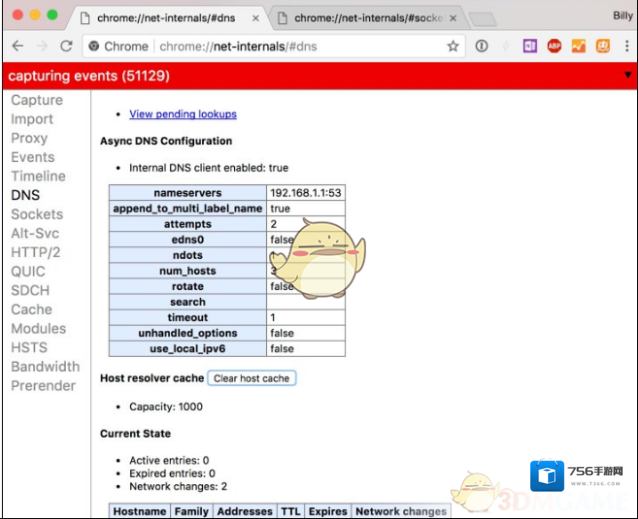Screen dimensions: 638x519
Task: Open the Proxy section in the sidebar
Action: [x=29, y=138]
